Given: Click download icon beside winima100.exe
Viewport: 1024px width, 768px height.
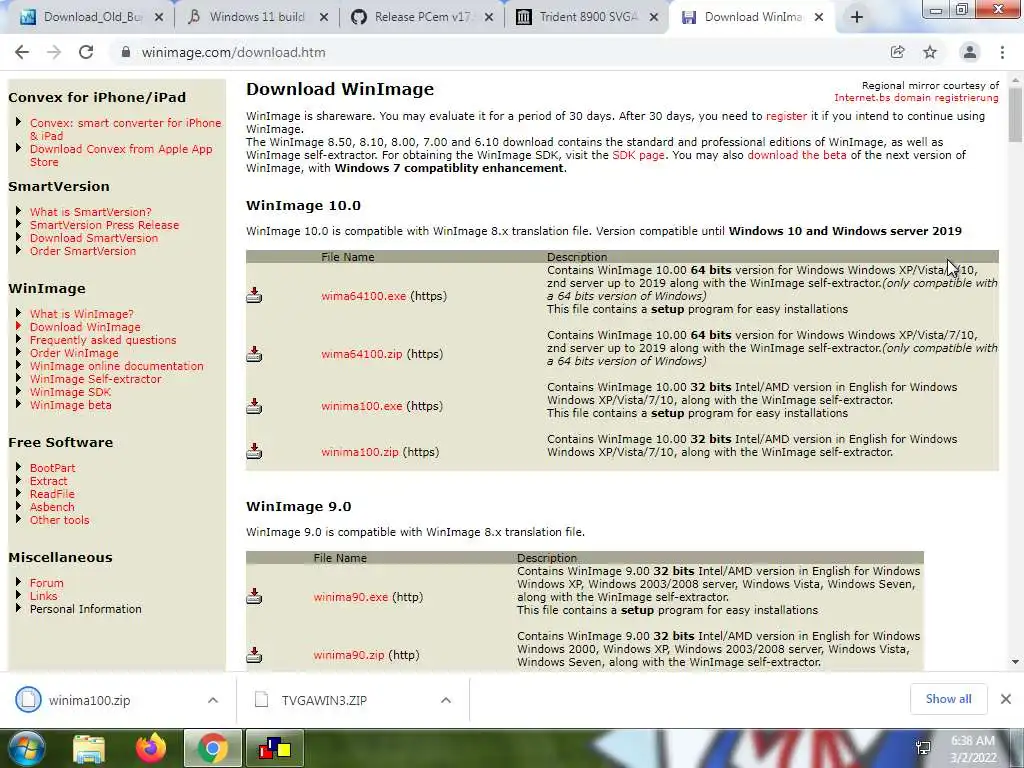Looking at the screenshot, I should [x=254, y=406].
